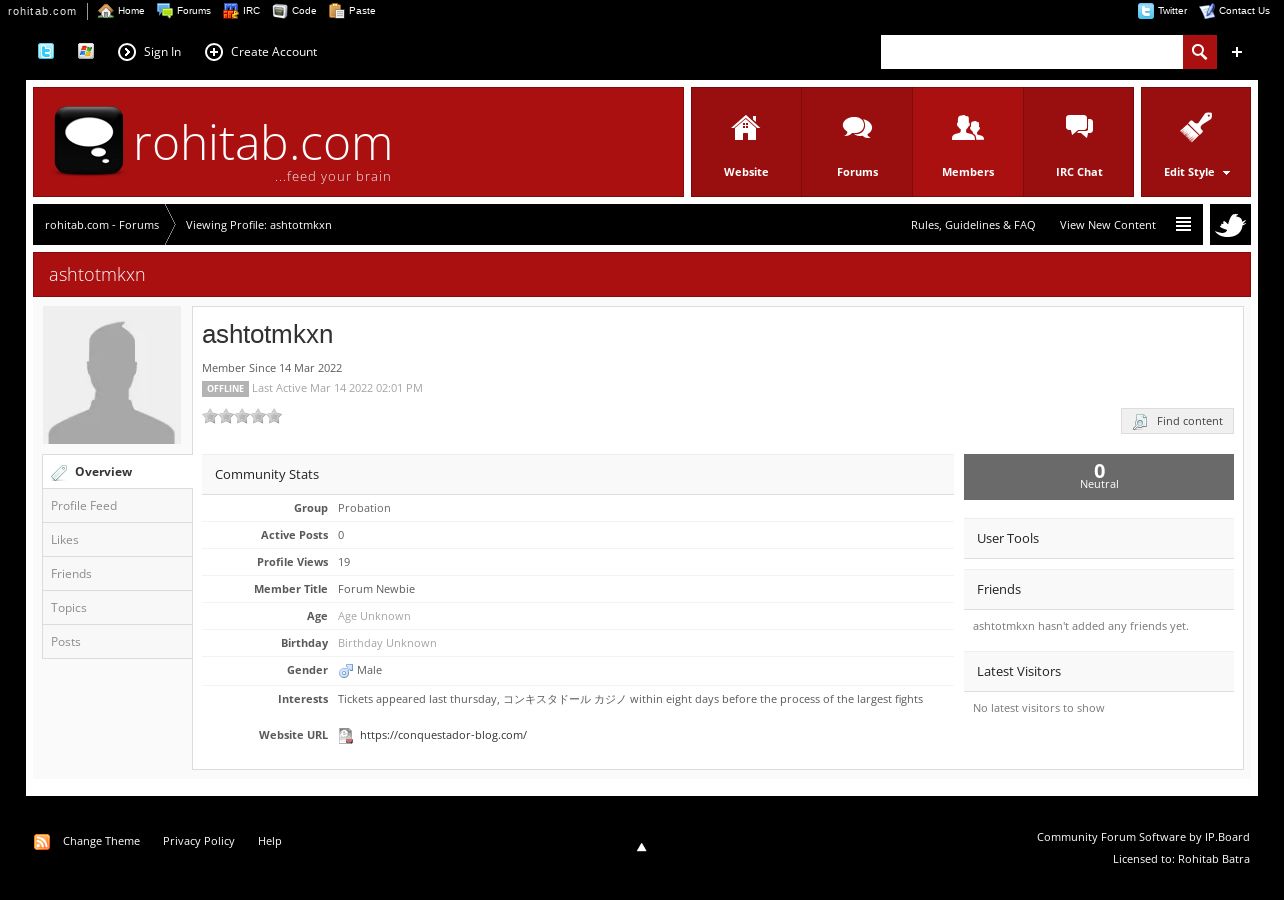The width and height of the screenshot is (1284, 900).
Task: Select the Friends tab
Action: point(117,574)
